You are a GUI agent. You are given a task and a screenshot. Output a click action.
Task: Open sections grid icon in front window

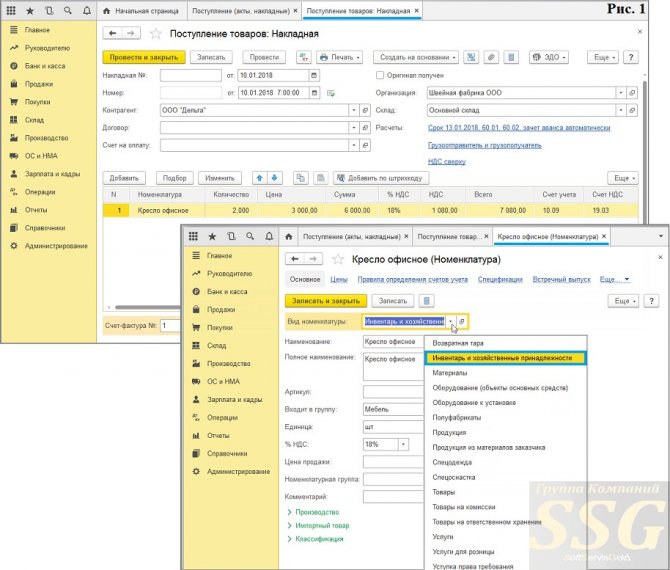pos(193,236)
